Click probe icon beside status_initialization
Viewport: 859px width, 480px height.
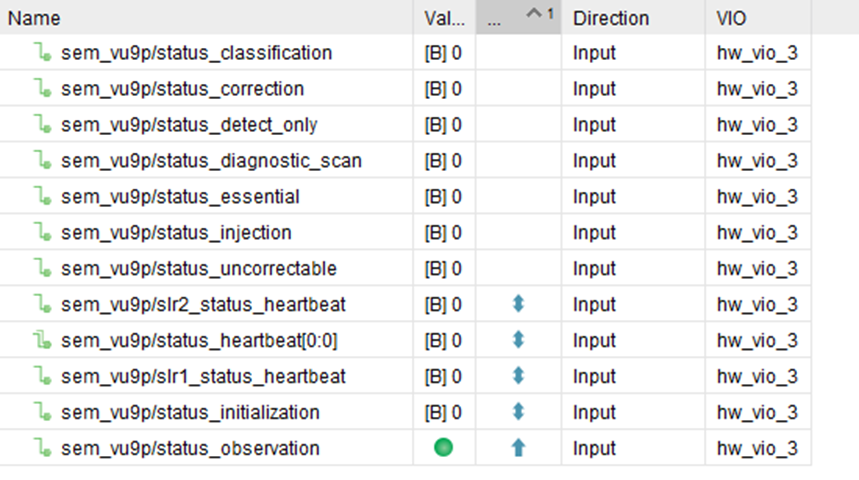42,412
